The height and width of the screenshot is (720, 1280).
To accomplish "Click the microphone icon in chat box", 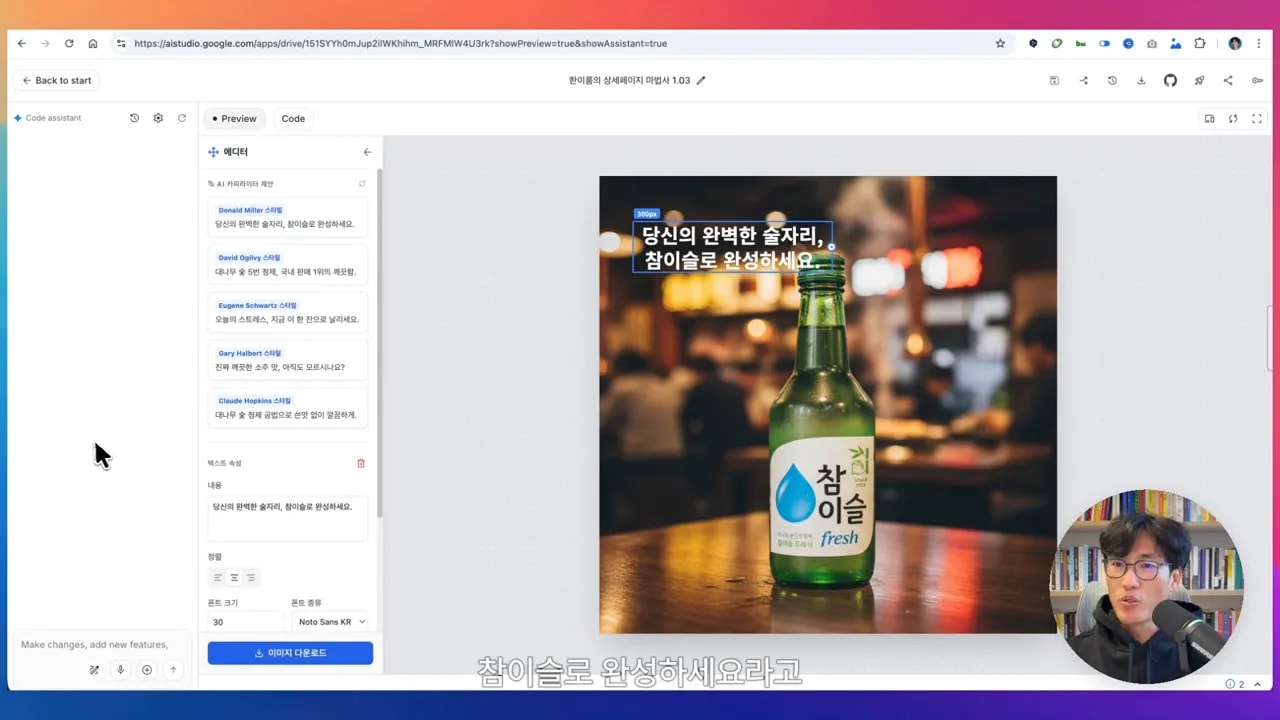I will tap(120, 670).
